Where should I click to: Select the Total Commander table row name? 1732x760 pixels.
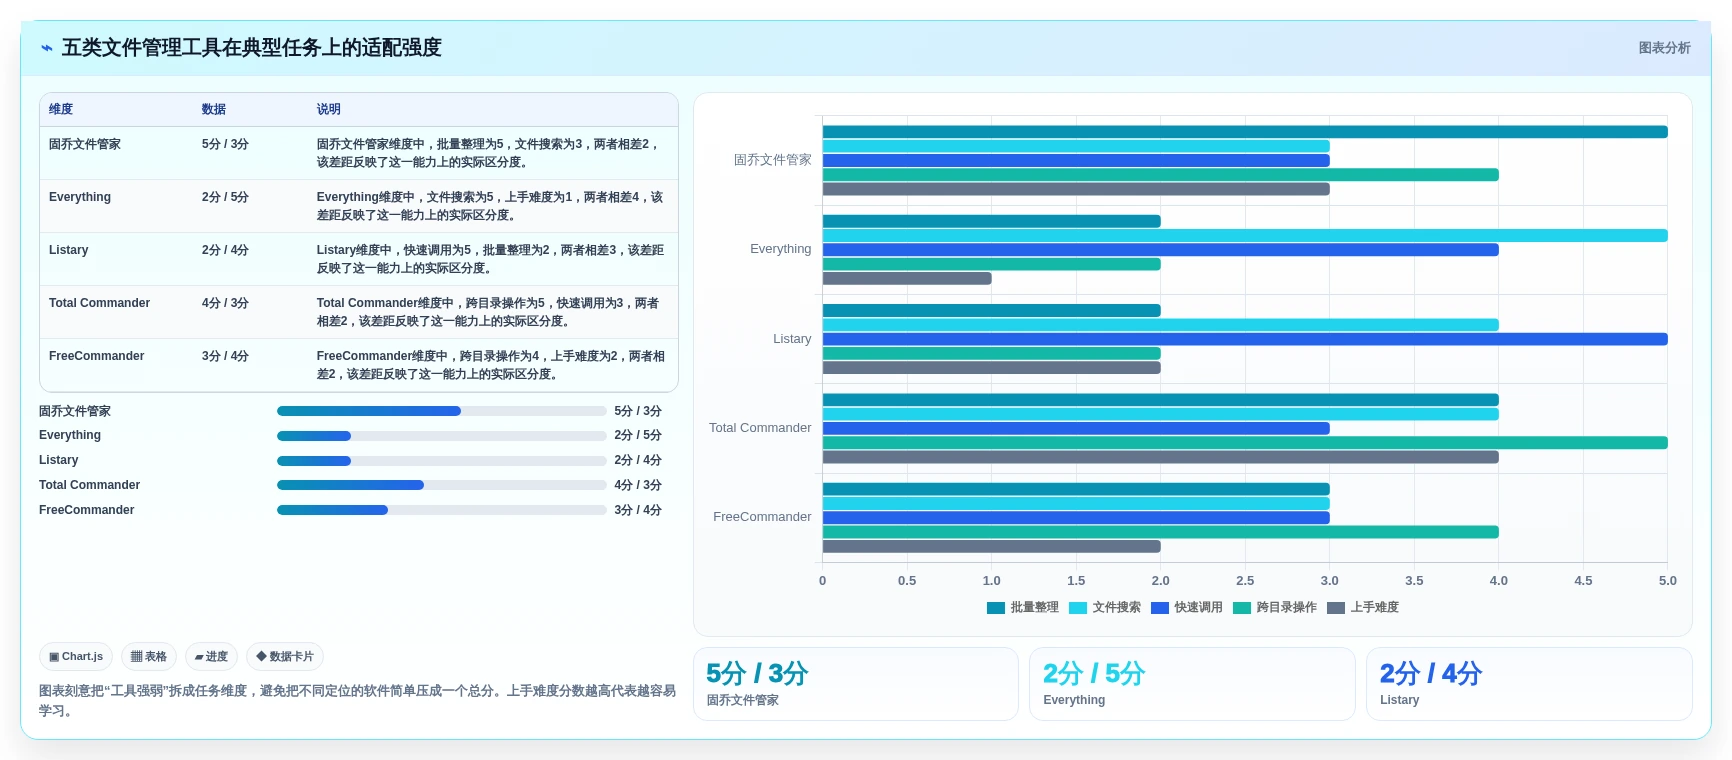[x=100, y=303]
